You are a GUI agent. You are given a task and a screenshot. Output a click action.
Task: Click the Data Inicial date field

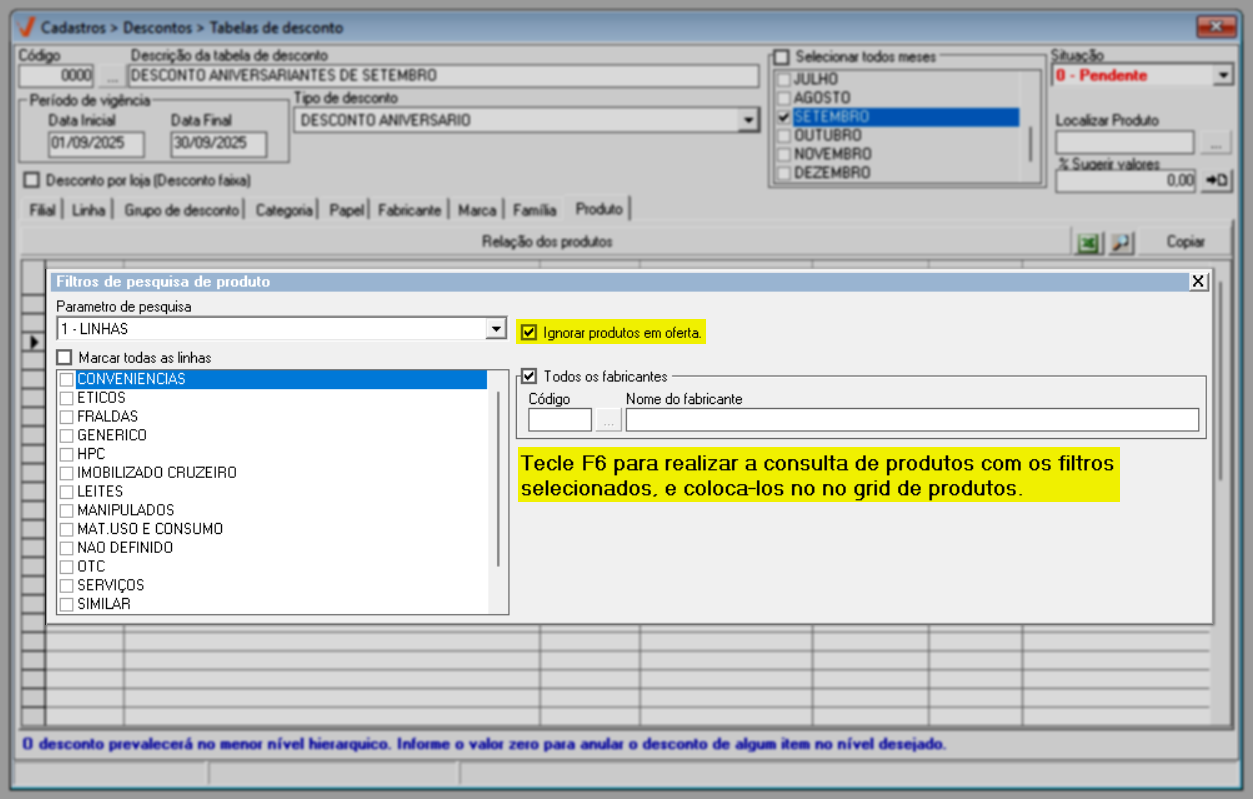tap(96, 144)
